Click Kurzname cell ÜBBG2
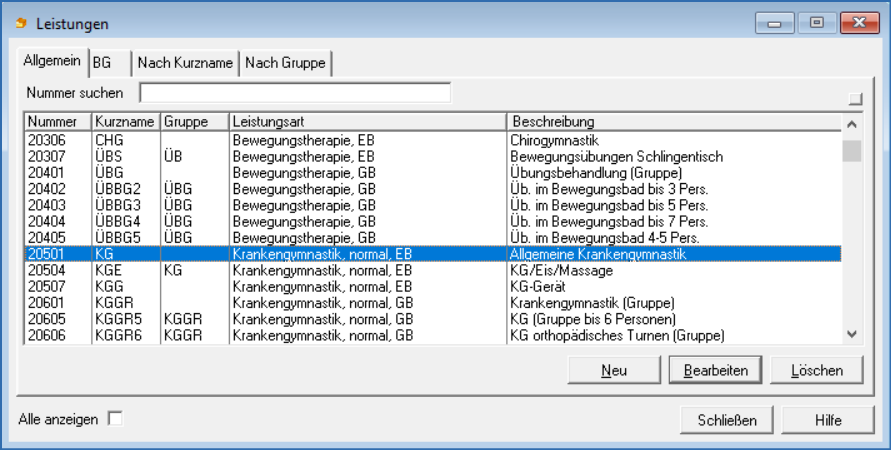891x450 pixels. [118, 189]
